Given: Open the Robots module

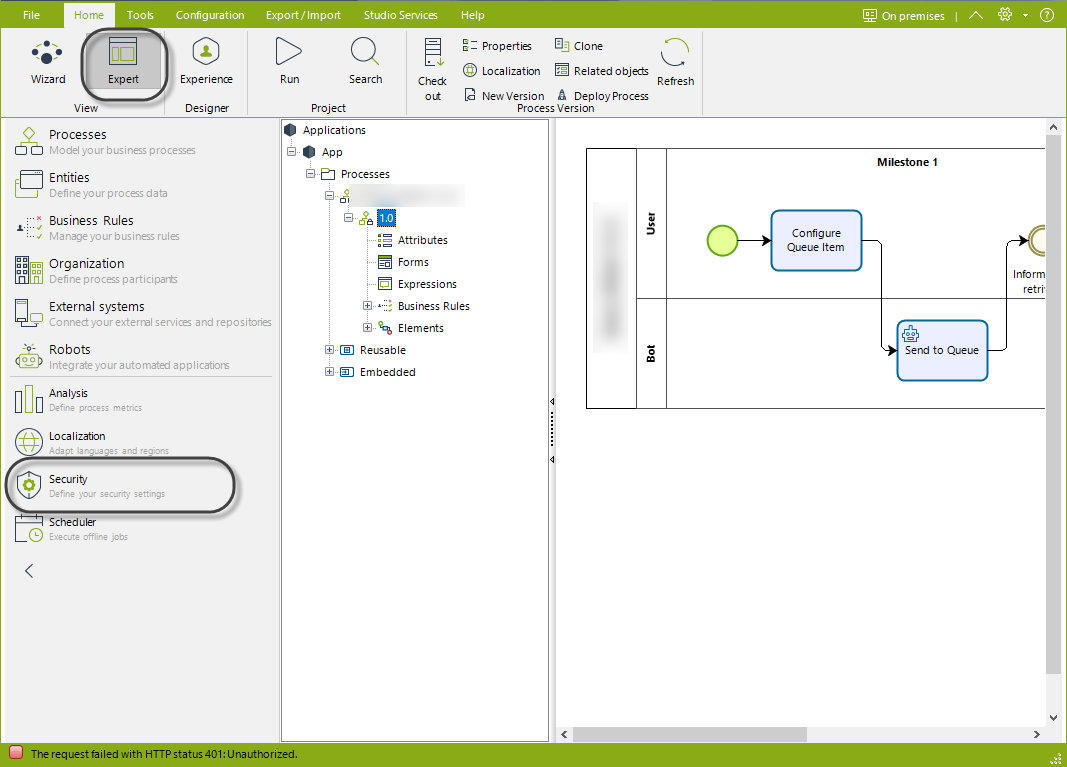Looking at the screenshot, I should [x=122, y=356].
